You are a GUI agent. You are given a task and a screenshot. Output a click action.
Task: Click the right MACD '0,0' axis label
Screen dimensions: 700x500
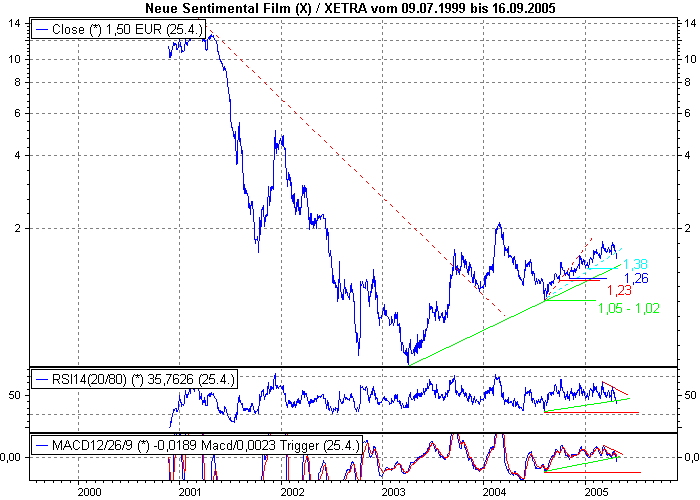click(x=692, y=457)
